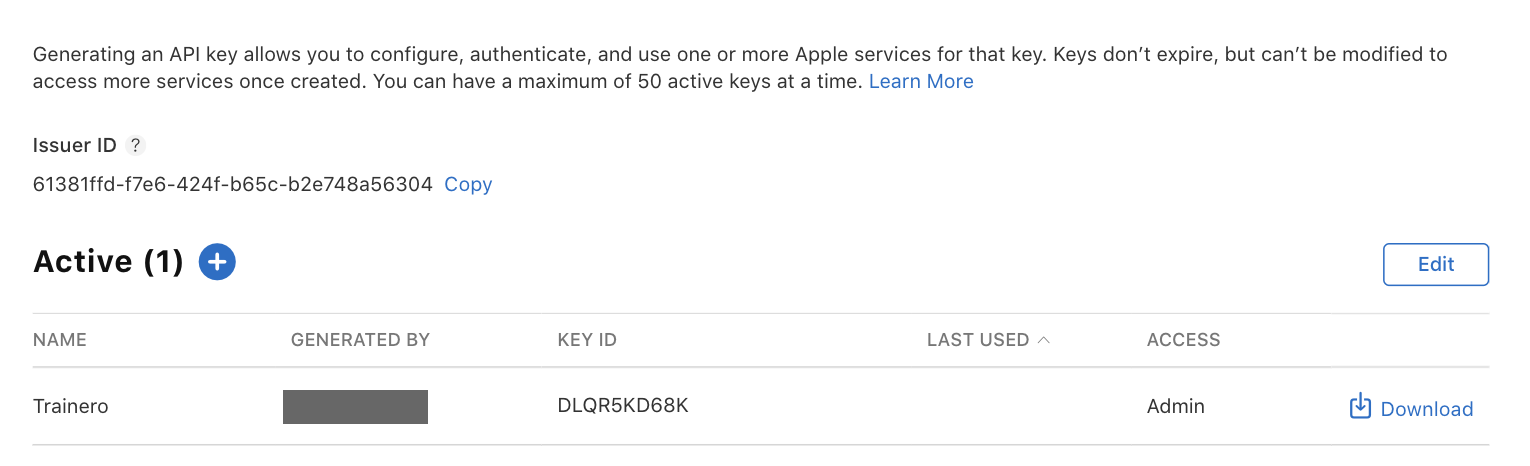This screenshot has width=1530, height=466.
Task: Click the Issuer ID label
Action: [x=75, y=145]
